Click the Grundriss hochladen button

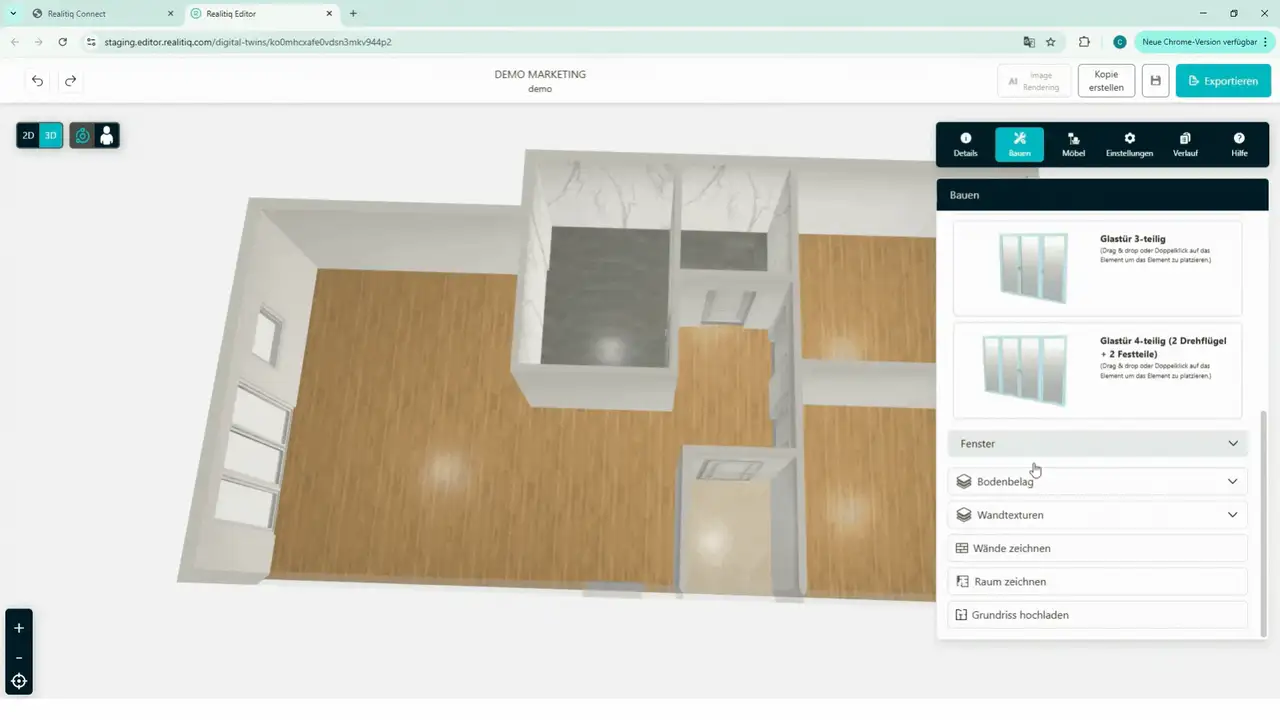[x=1098, y=615]
